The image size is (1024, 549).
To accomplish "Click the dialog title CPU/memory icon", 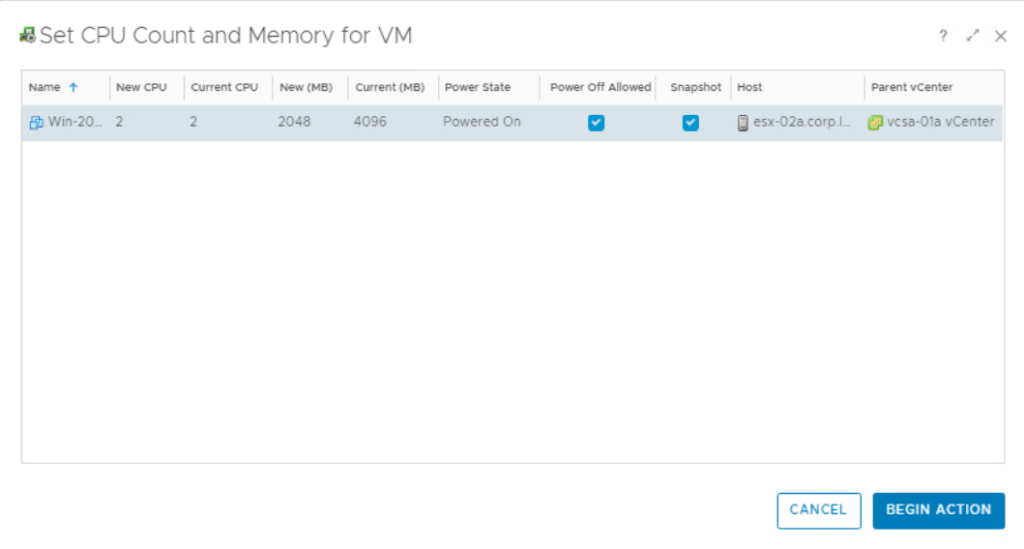I will [28, 36].
